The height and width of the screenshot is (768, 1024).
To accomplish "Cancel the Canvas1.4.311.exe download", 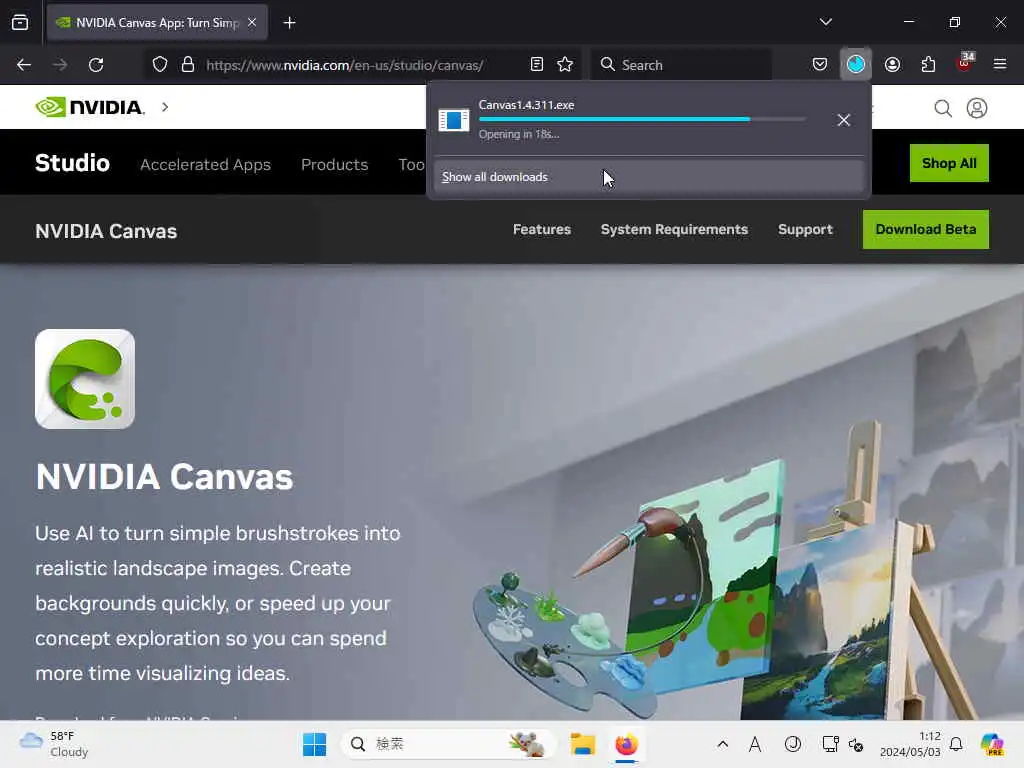I will 843,120.
